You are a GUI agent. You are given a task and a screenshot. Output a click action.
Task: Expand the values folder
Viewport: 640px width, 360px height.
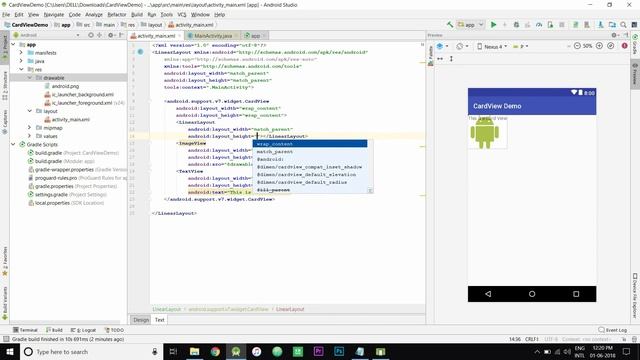(29, 136)
